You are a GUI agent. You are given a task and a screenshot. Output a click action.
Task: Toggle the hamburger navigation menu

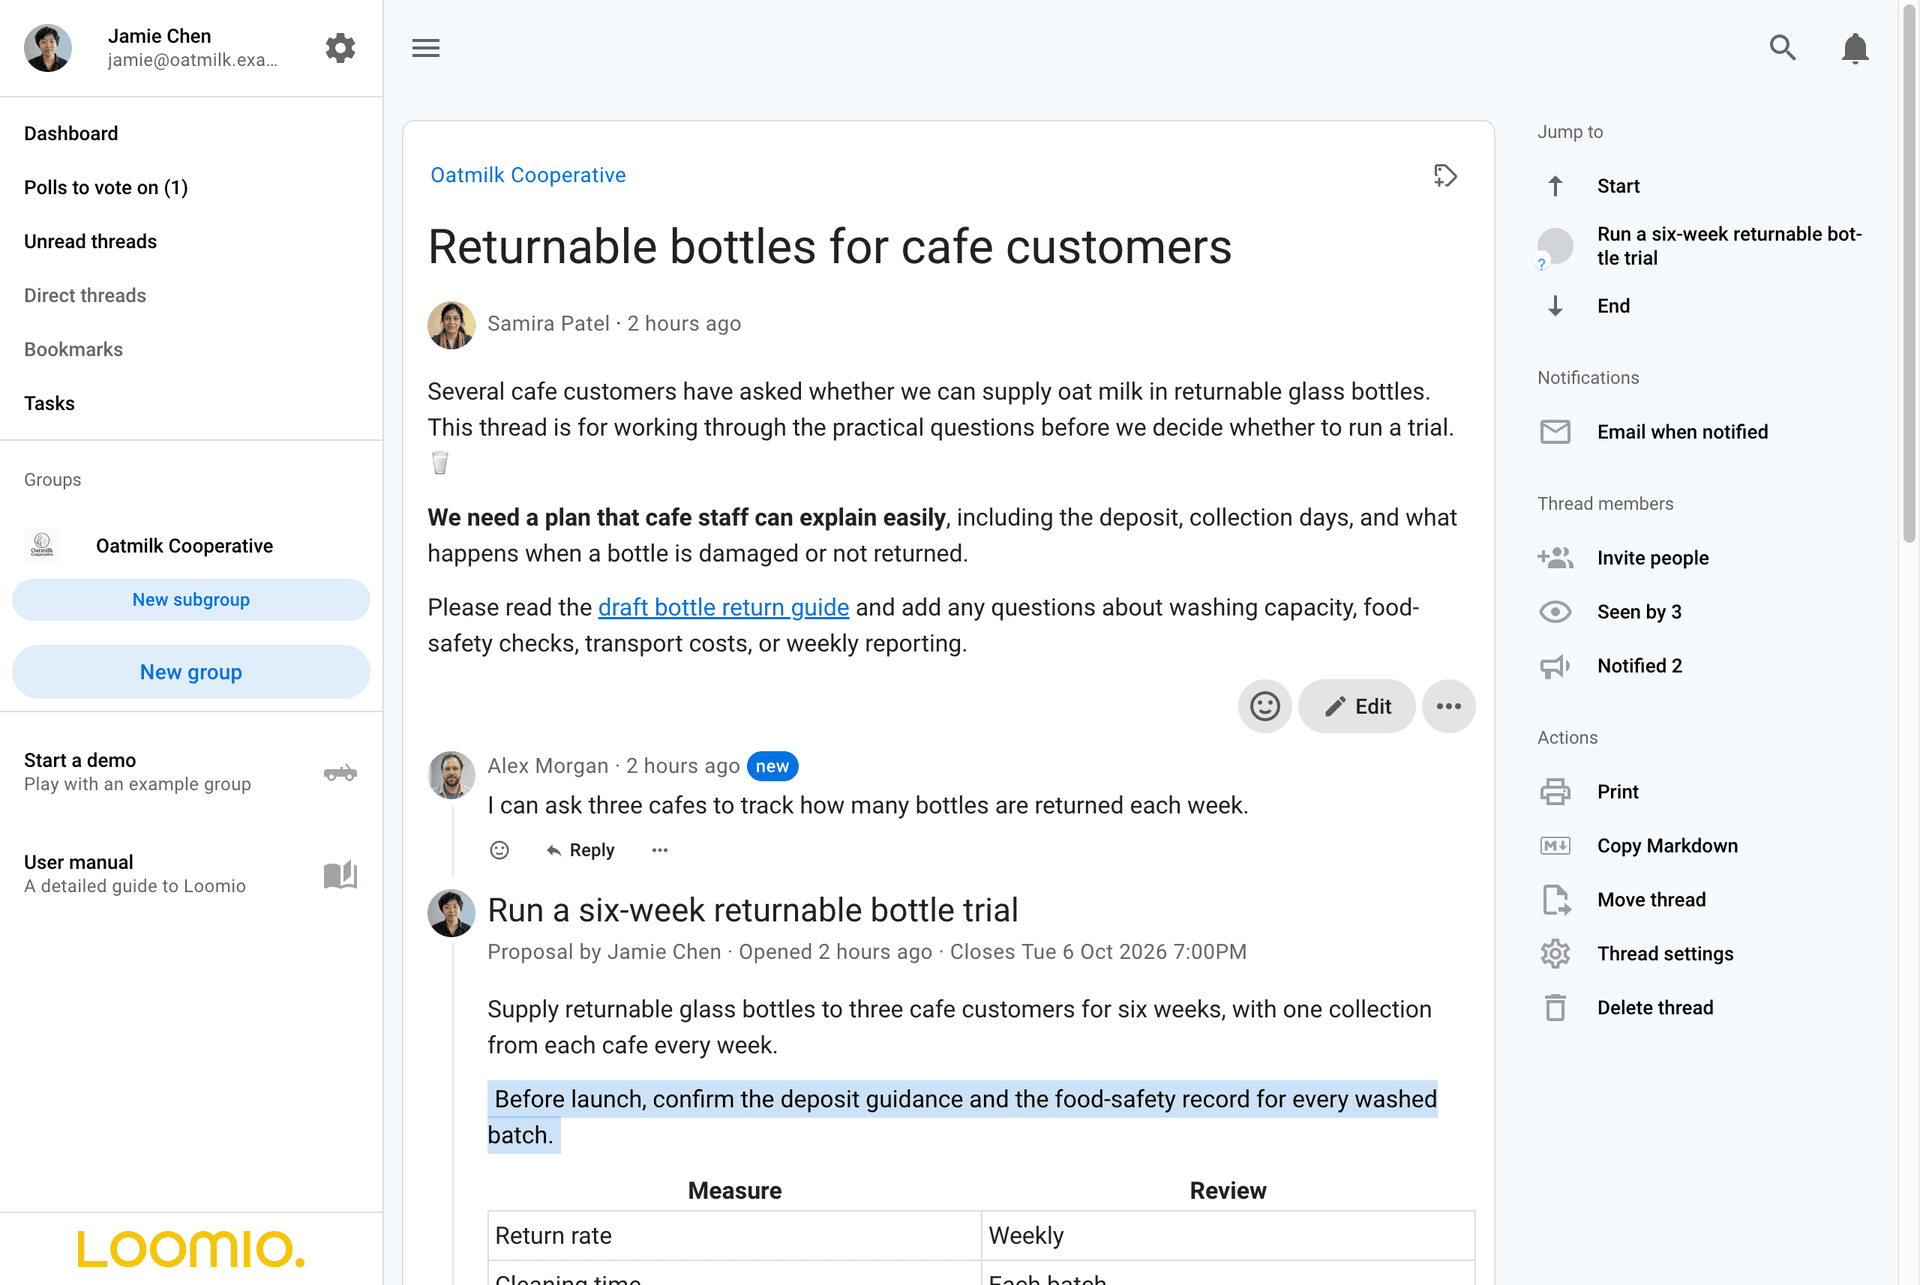[x=426, y=48]
